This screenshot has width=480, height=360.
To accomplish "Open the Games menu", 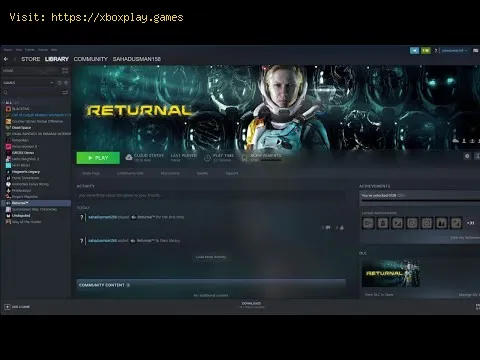I will point(43,50).
